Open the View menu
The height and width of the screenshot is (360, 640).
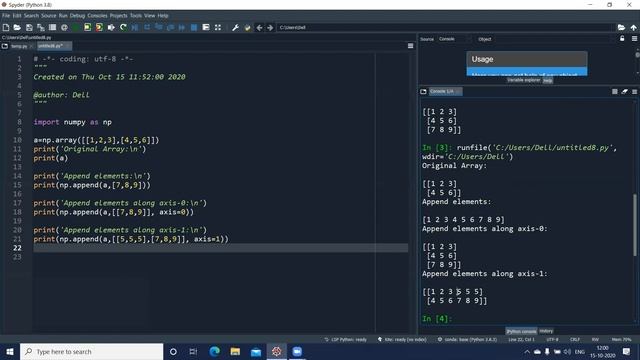coord(149,16)
